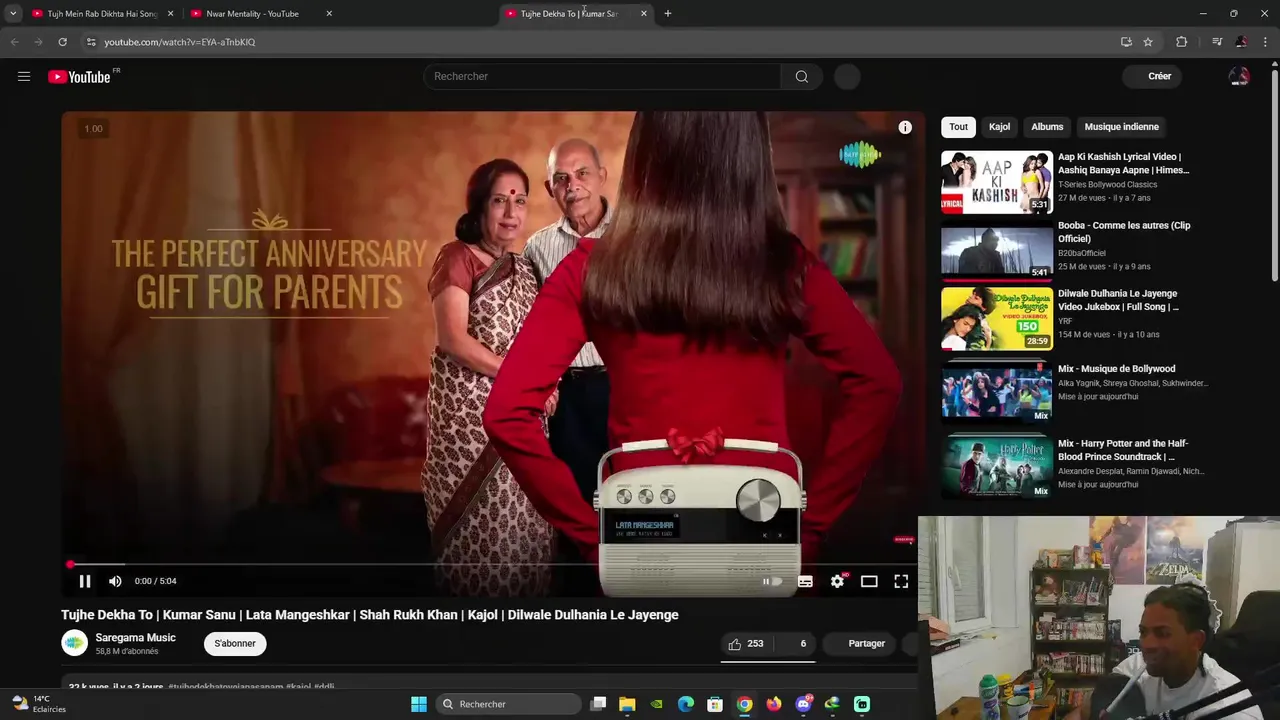Select the Albums filter chip
The width and height of the screenshot is (1280, 720).
[1047, 127]
